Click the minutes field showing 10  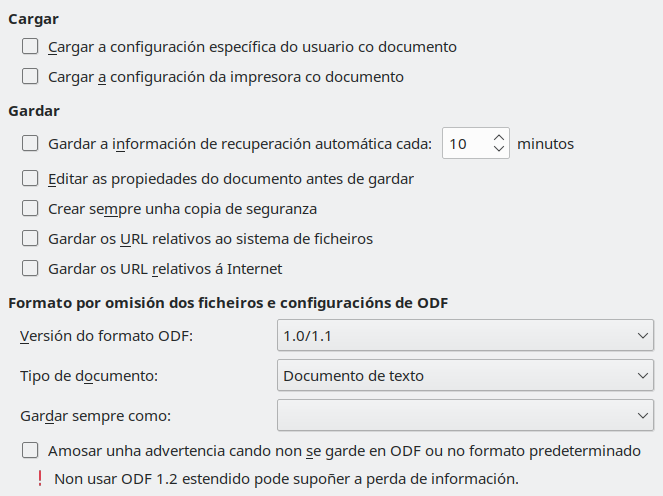[x=464, y=143]
